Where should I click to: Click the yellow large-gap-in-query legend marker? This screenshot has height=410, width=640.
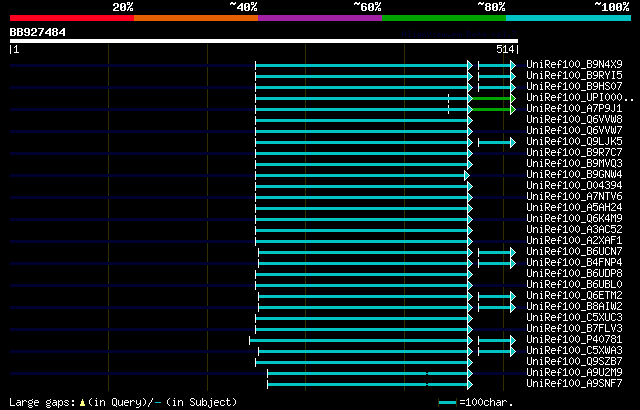82,403
